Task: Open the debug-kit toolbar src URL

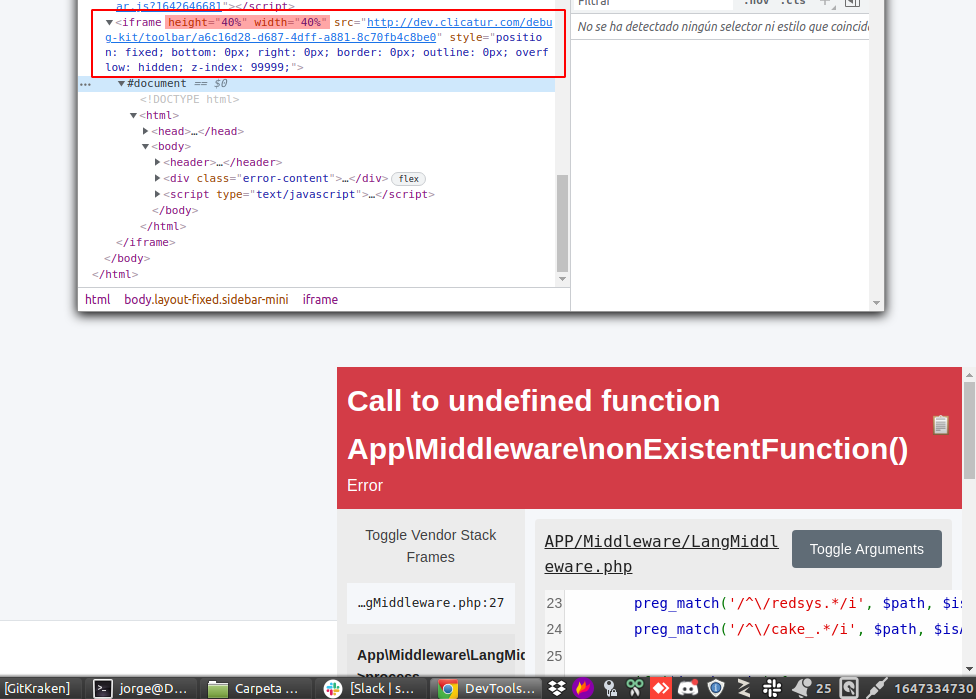Action: coord(329,30)
